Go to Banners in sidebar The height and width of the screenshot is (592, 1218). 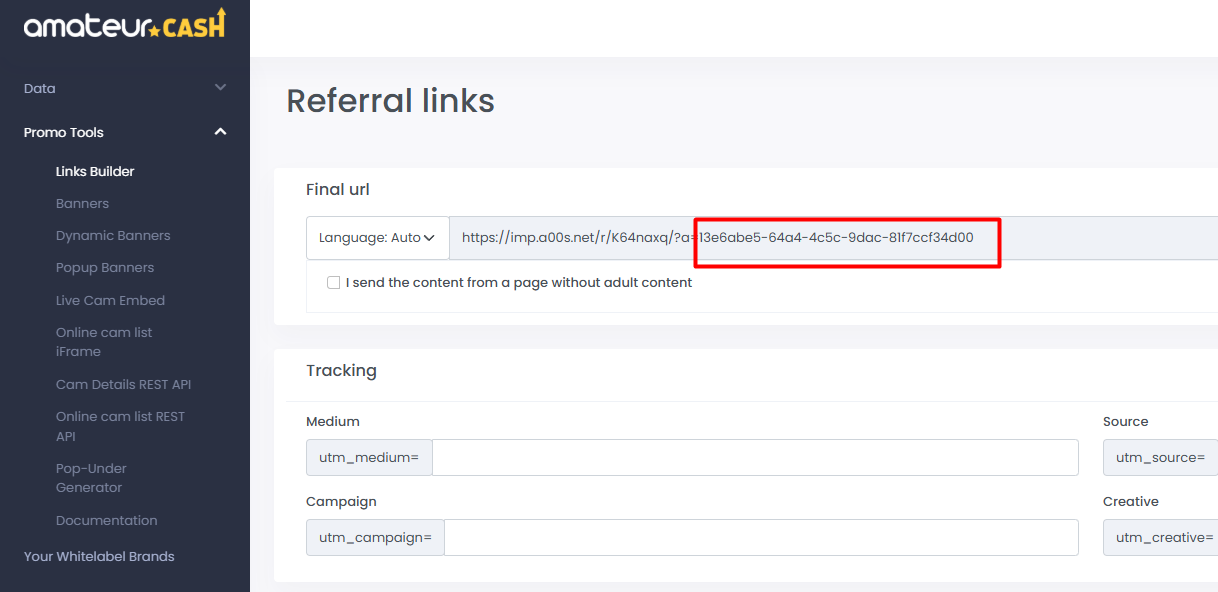point(82,203)
